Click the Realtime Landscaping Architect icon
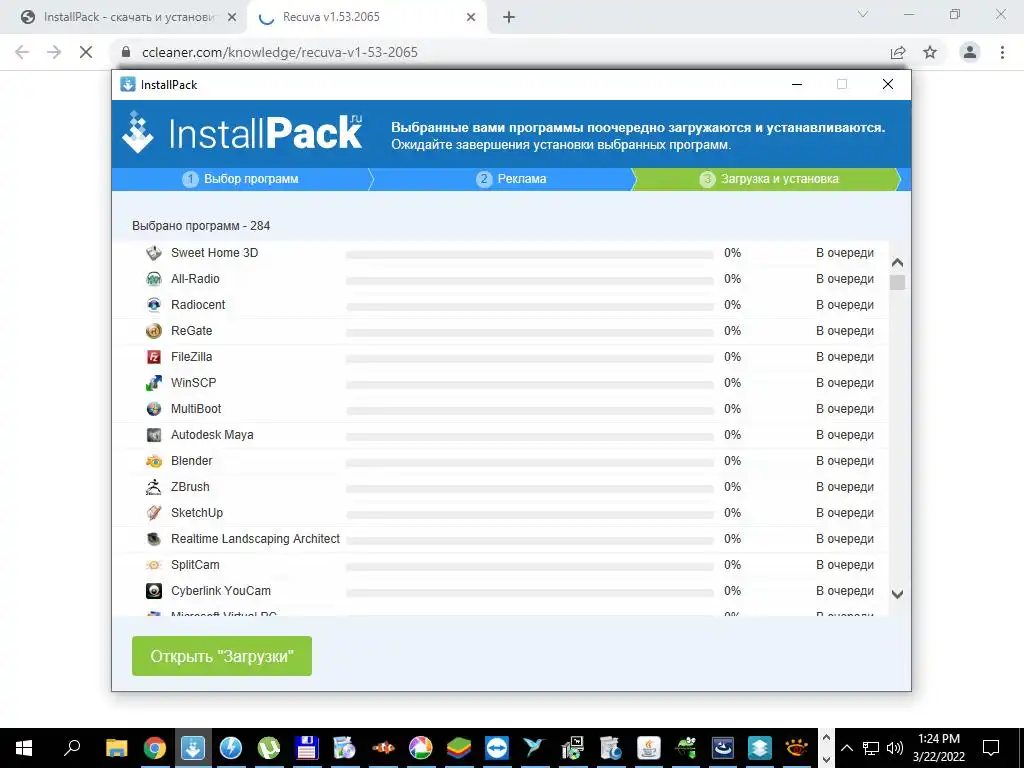1024x768 pixels. pyautogui.click(x=153, y=539)
